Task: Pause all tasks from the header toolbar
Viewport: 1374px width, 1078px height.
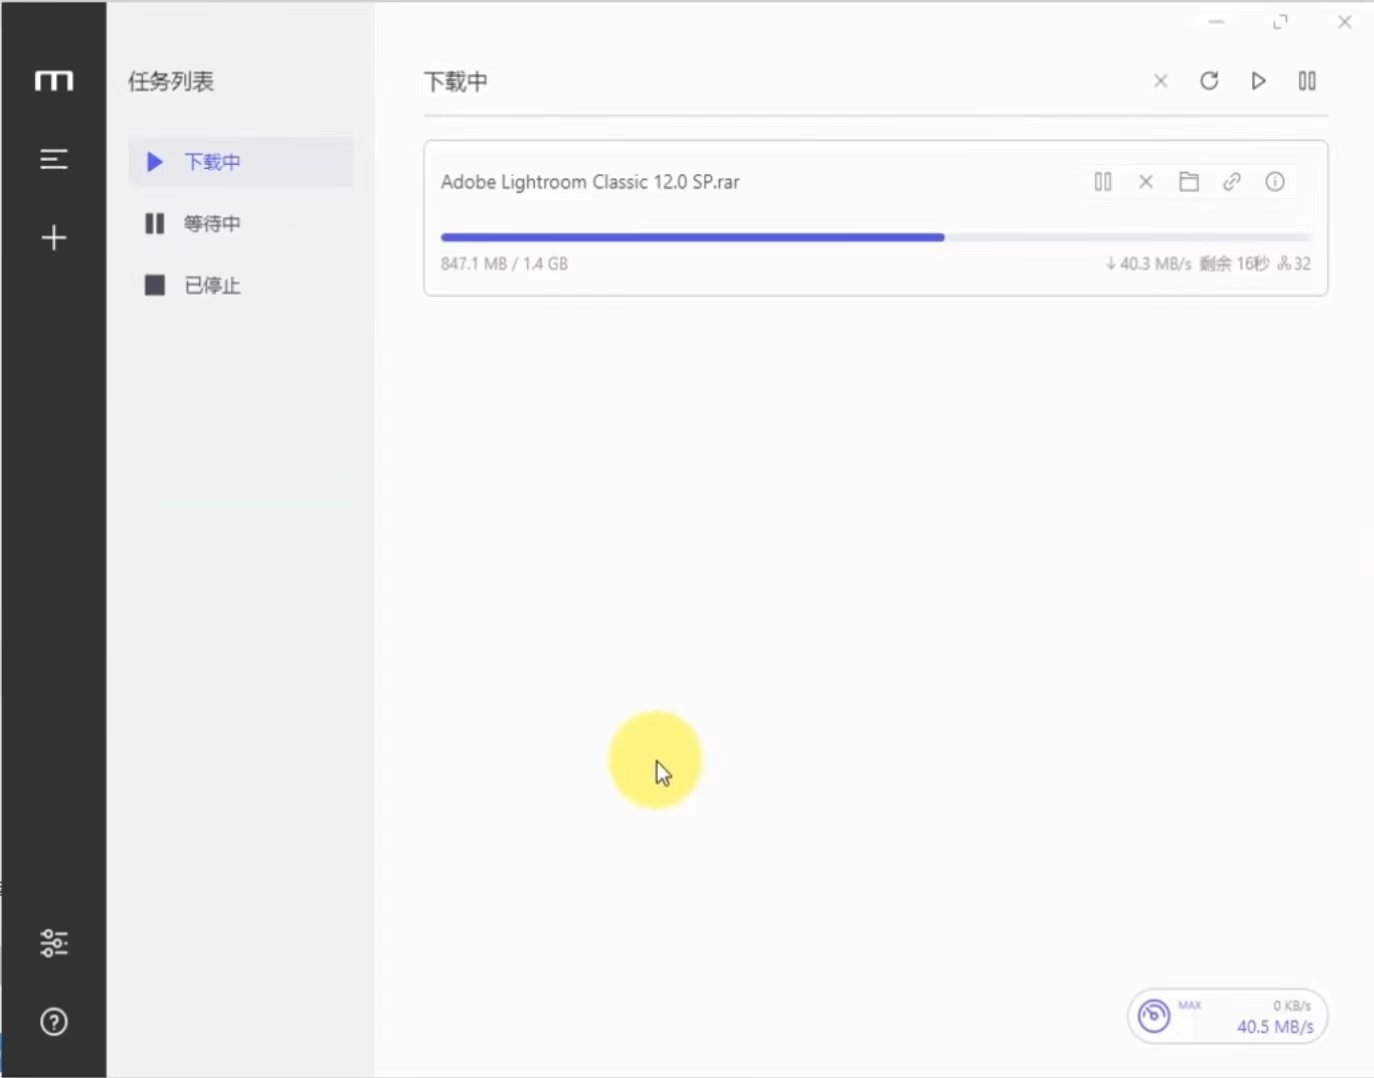Action: click(1307, 81)
